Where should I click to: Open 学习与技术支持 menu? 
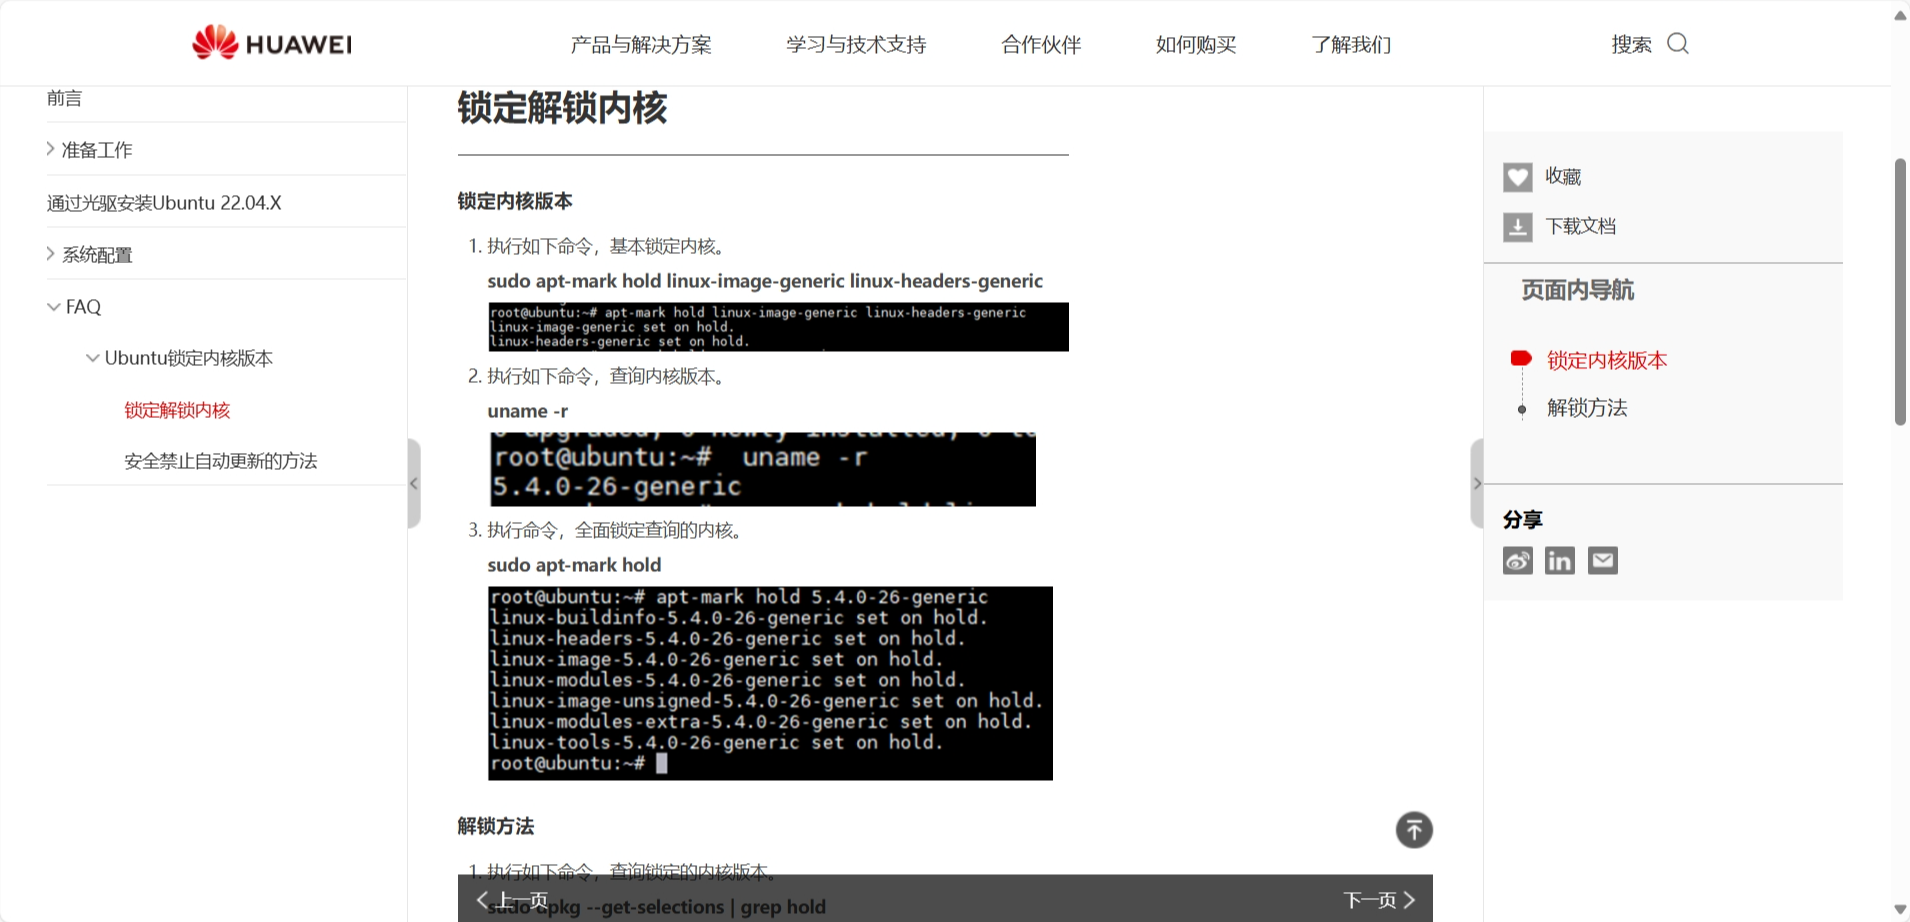tap(856, 44)
